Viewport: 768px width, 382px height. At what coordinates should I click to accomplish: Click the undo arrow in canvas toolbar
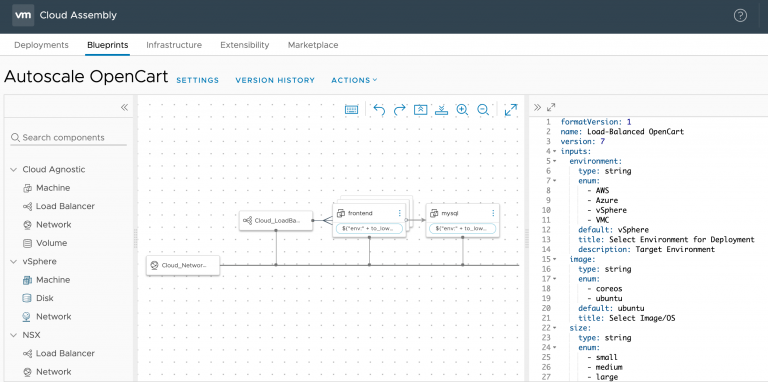[379, 110]
